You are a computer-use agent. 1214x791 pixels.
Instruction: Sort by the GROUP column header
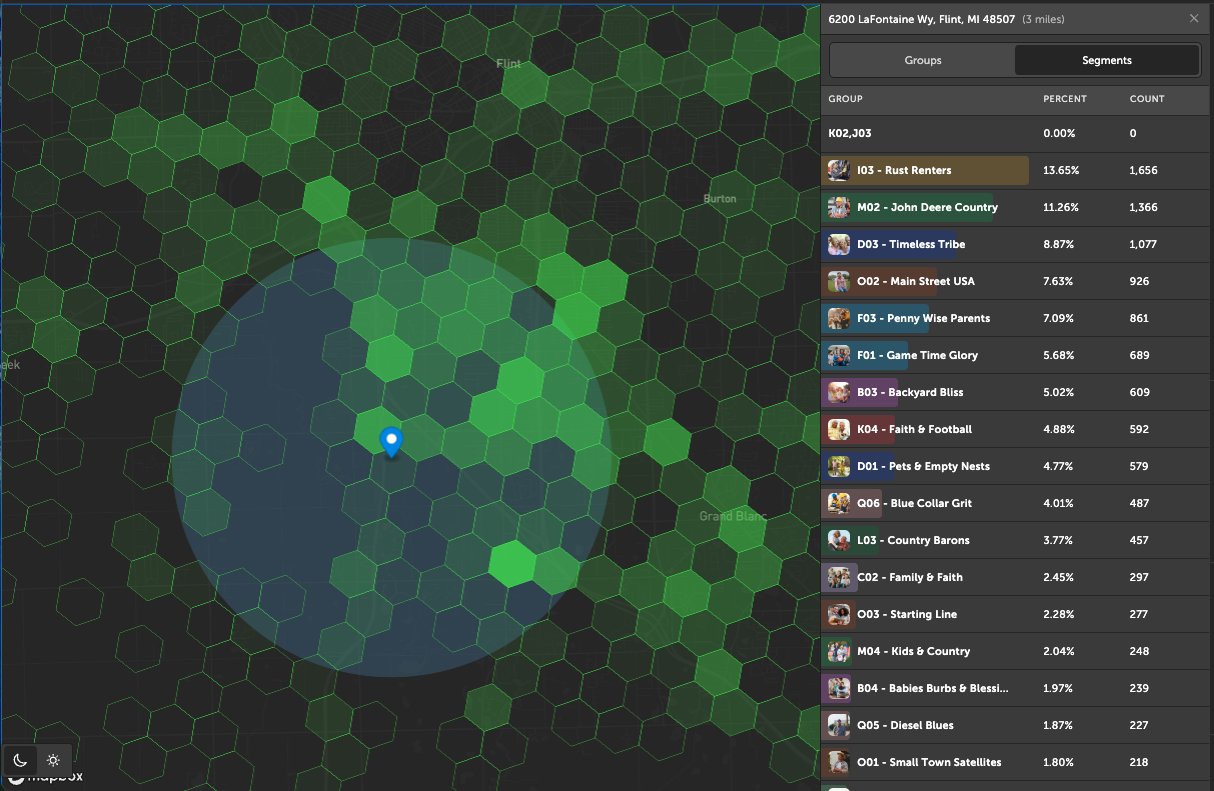(x=845, y=99)
